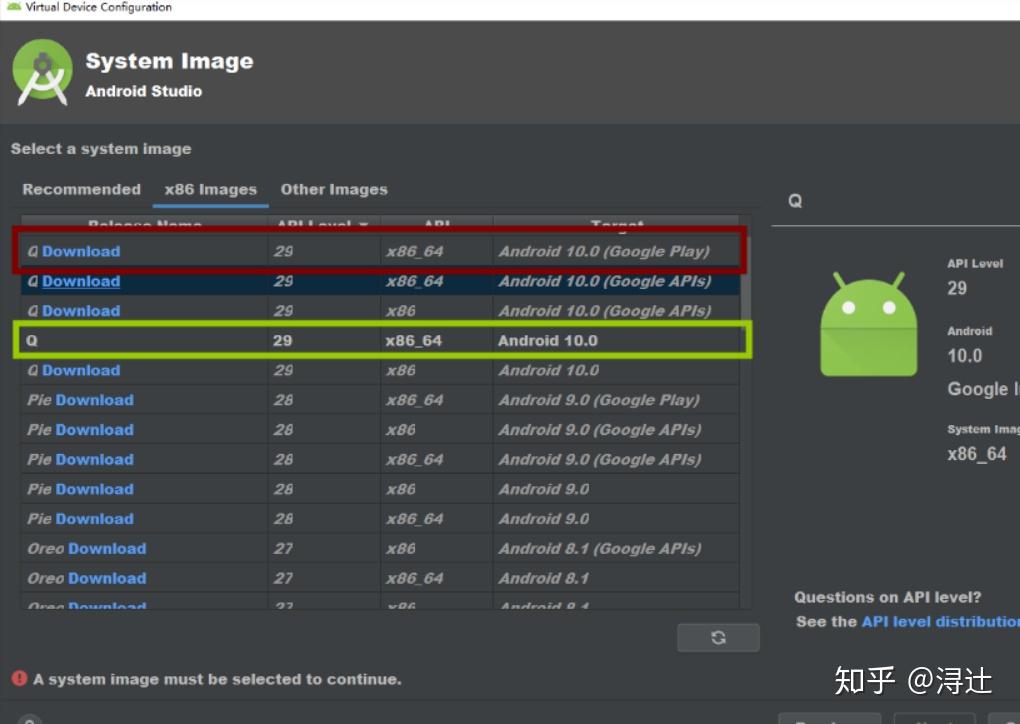
Task: Select the Q Android 10.0 x86_64 row
Action: pyautogui.click(x=300, y=340)
